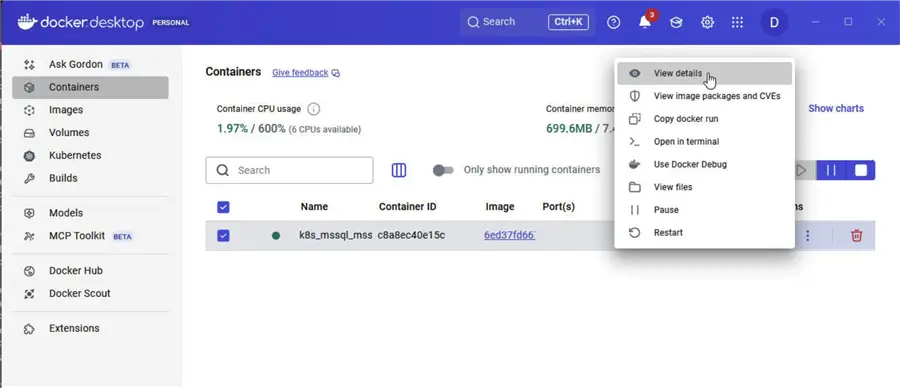This screenshot has height=388, width=900.
Task: Uncheck the k8s_mssql container row checkbox
Action: click(x=223, y=235)
